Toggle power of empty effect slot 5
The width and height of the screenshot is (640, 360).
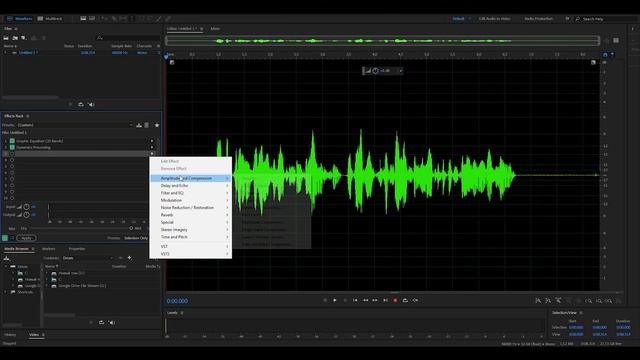pyautogui.click(x=12, y=167)
